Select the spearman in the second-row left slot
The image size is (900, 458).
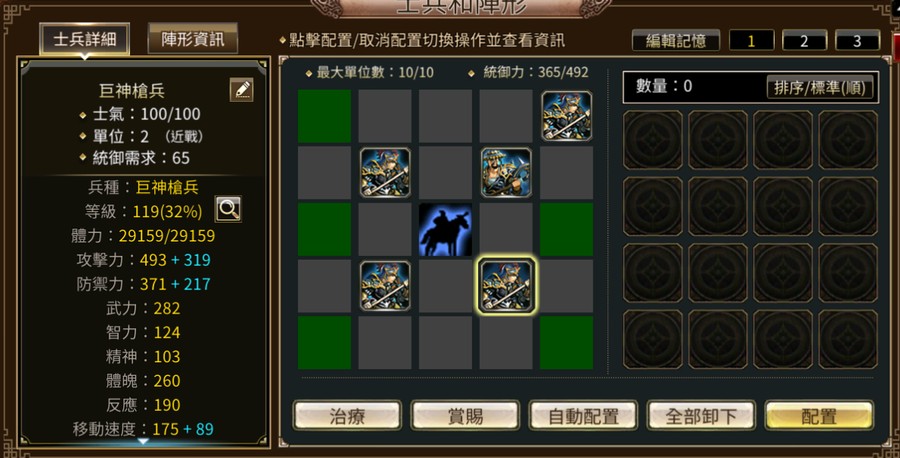point(385,172)
